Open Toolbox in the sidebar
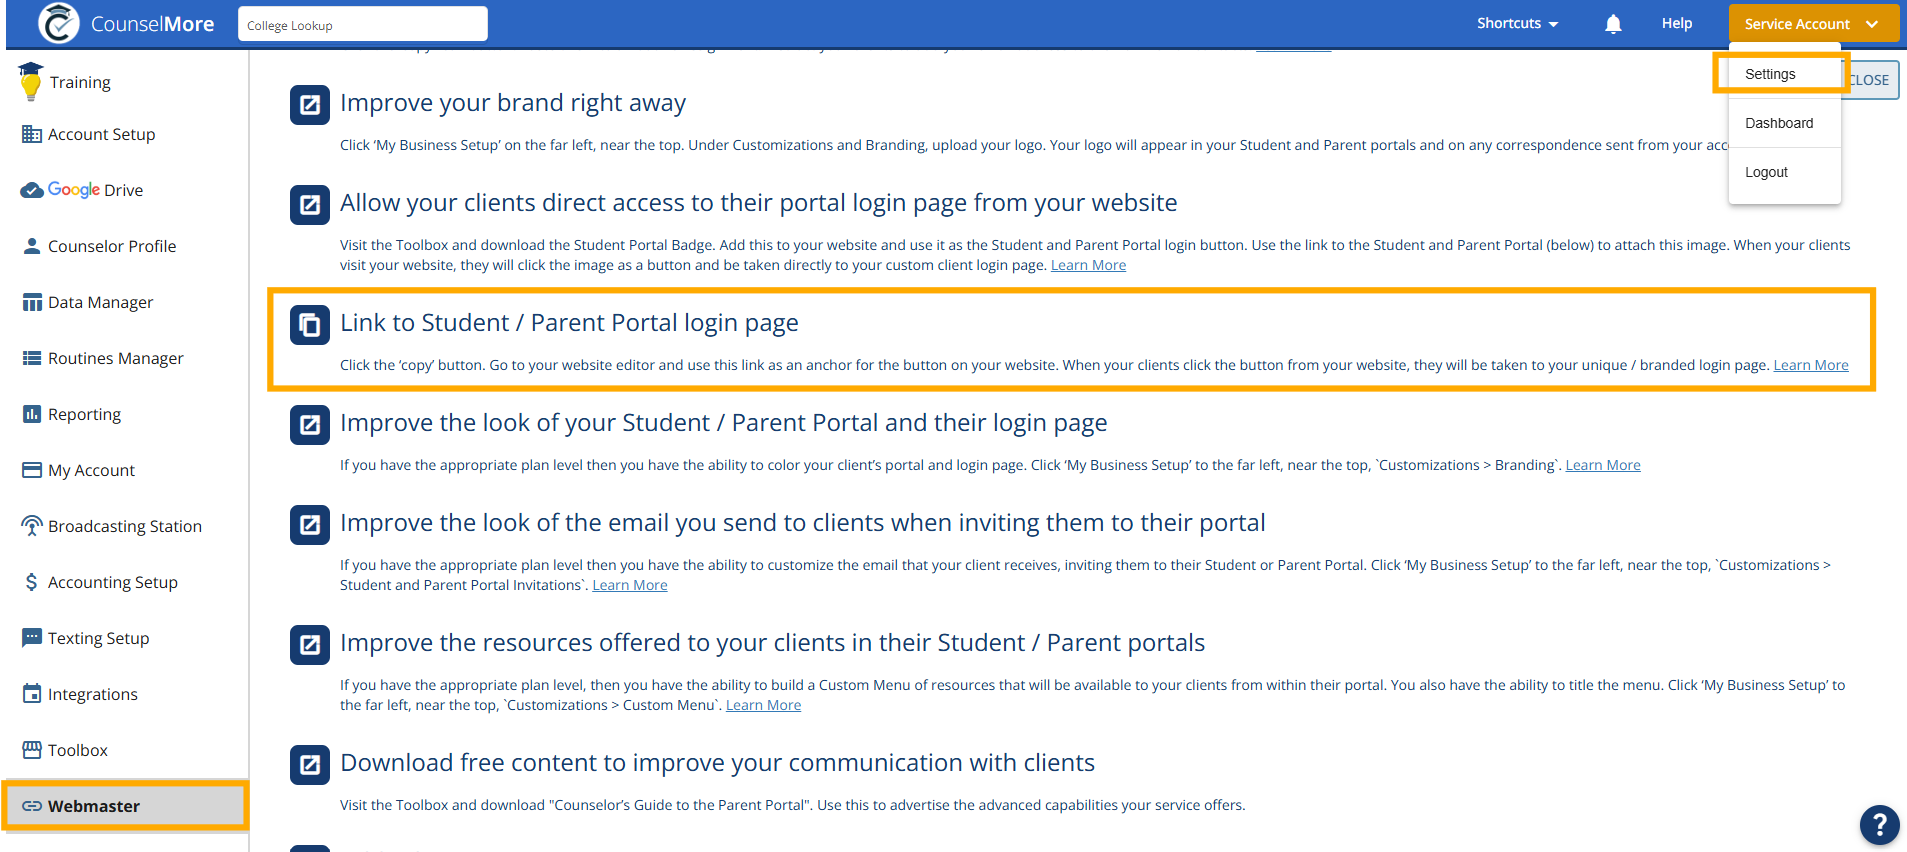This screenshot has height=852, width=1907. pos(78,750)
